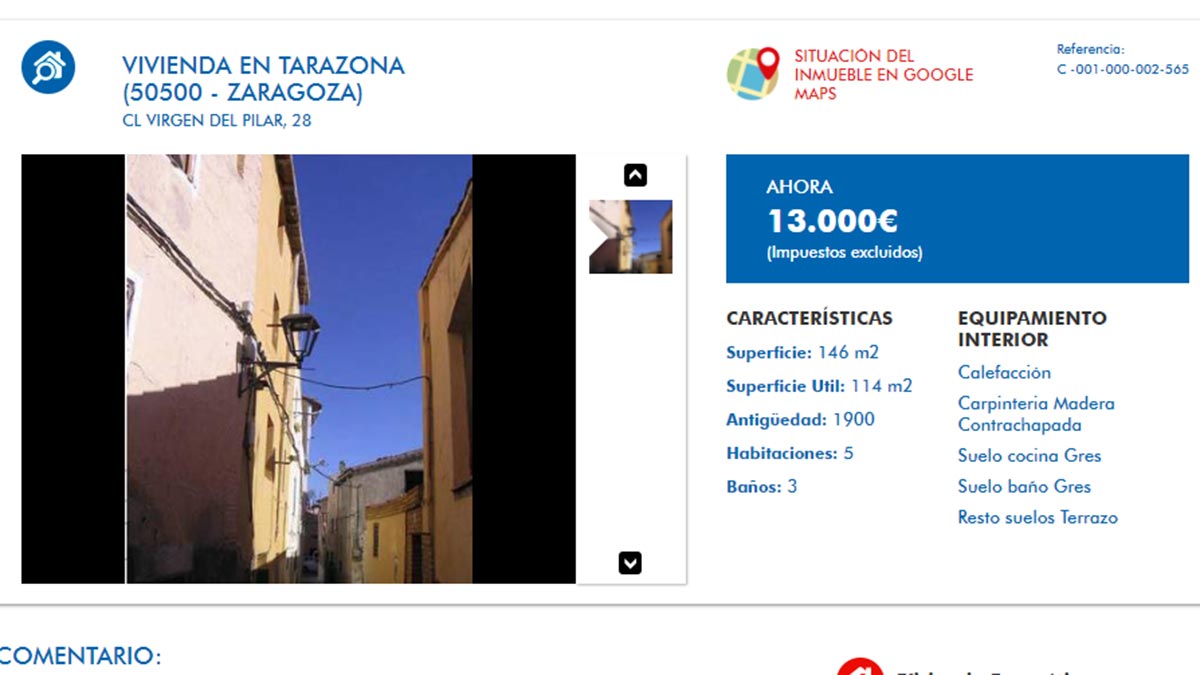Click the 13.000€ price banner
This screenshot has width=1200, height=675.
957,218
